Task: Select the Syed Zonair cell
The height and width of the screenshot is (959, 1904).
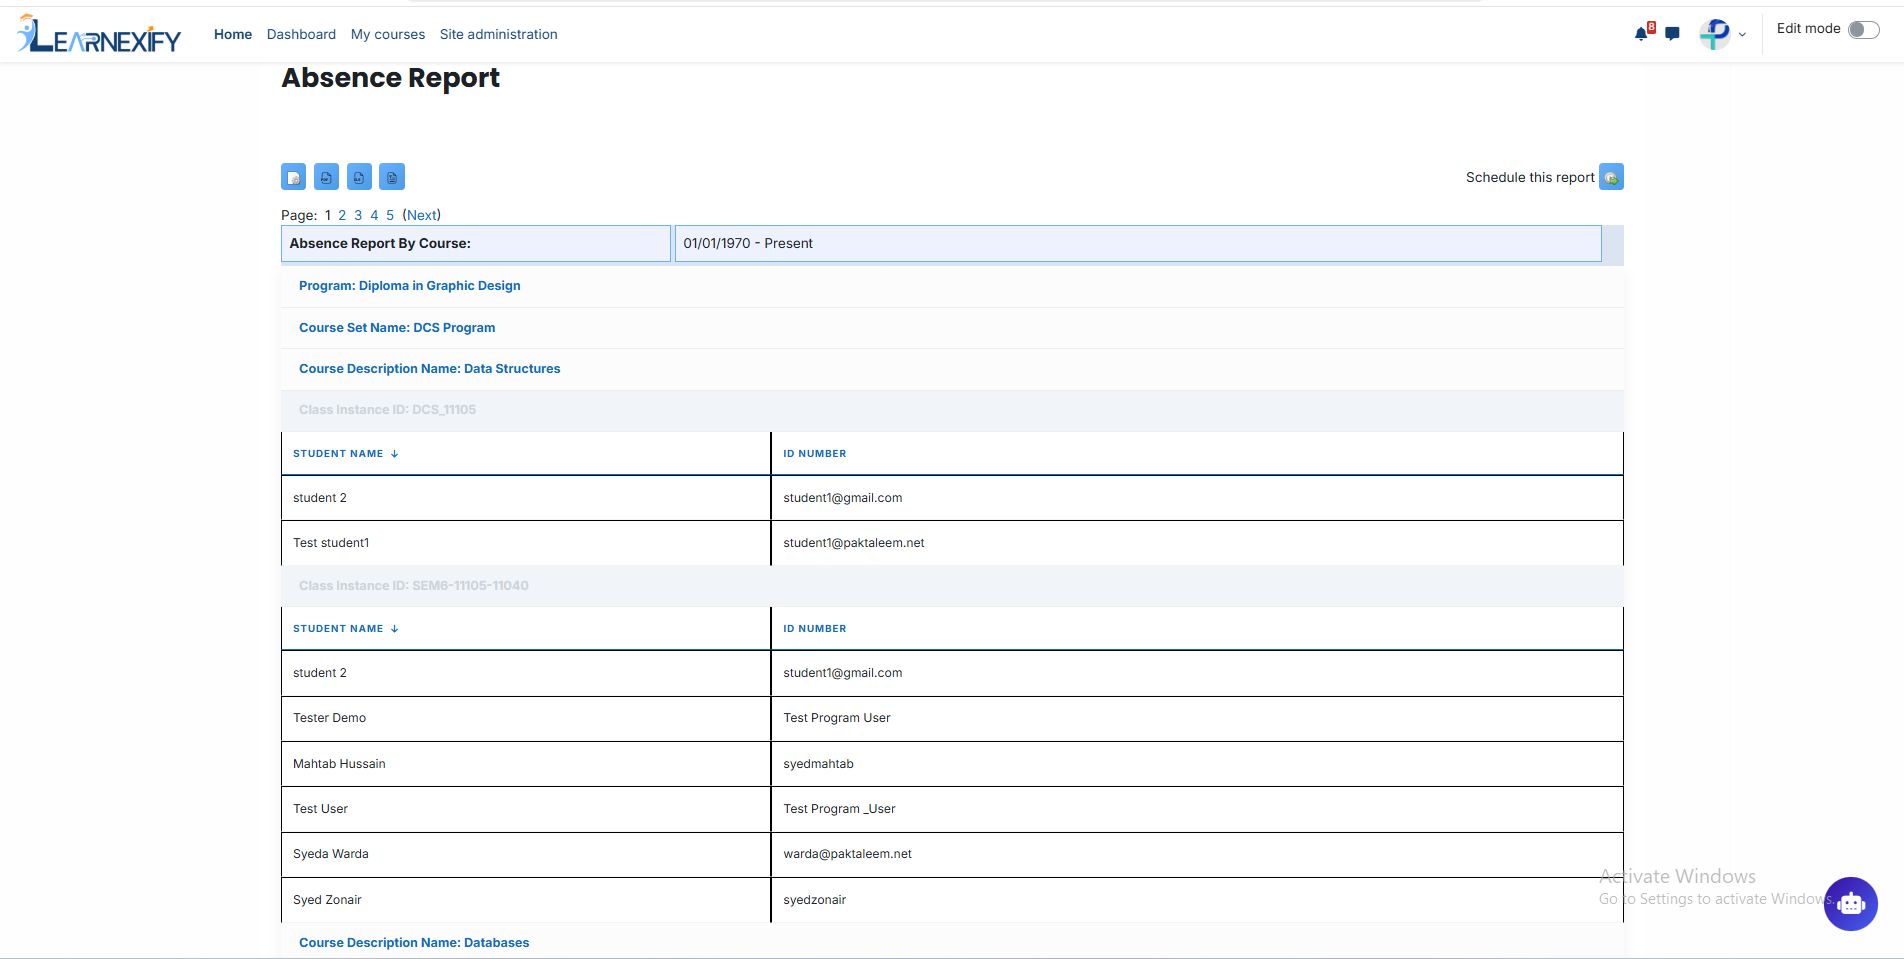Action: [x=526, y=900]
